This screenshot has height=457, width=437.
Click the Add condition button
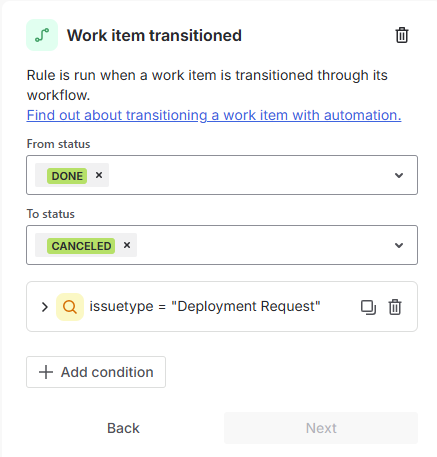tap(96, 372)
